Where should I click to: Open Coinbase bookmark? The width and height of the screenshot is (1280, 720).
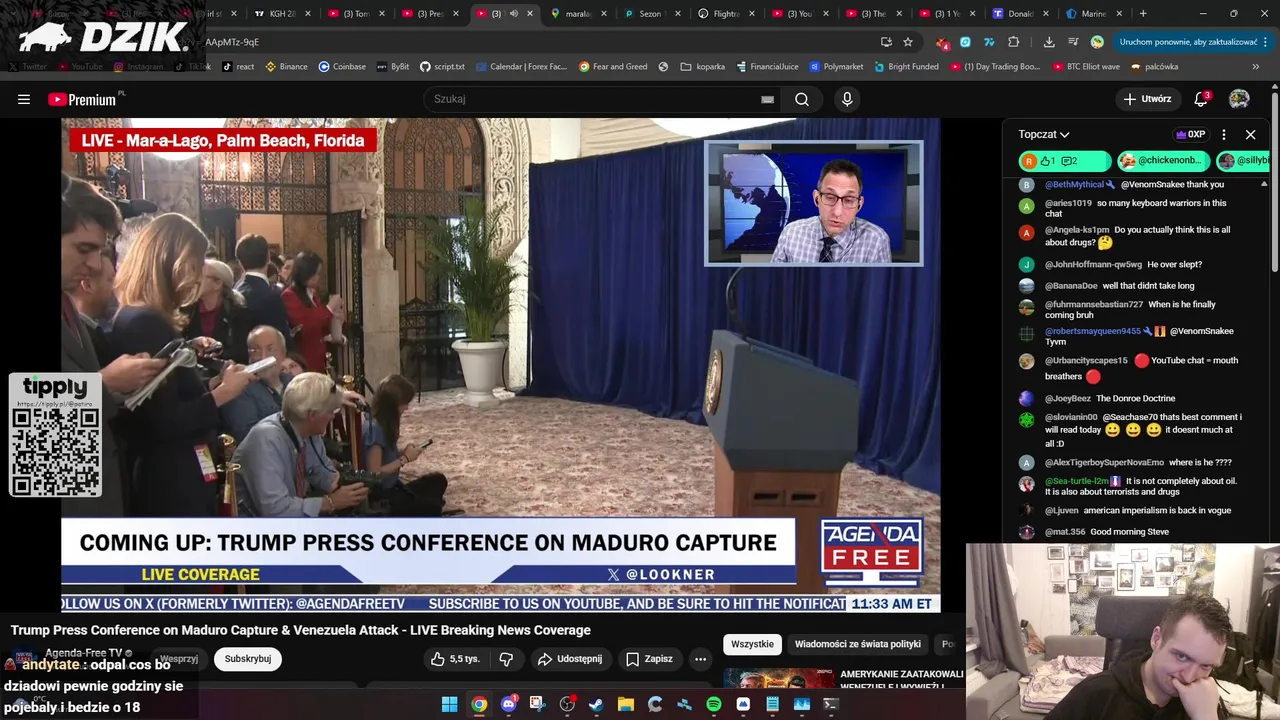pyautogui.click(x=342, y=67)
